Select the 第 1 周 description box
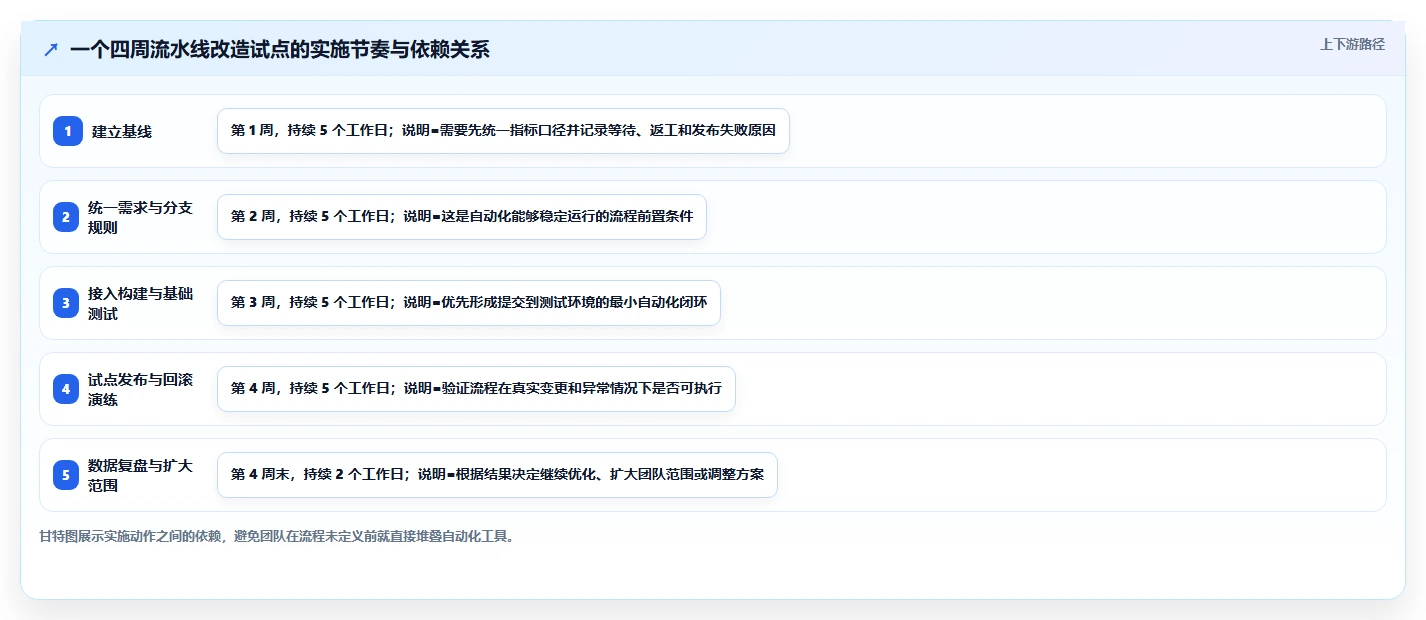The height and width of the screenshot is (620, 1426). tap(503, 131)
